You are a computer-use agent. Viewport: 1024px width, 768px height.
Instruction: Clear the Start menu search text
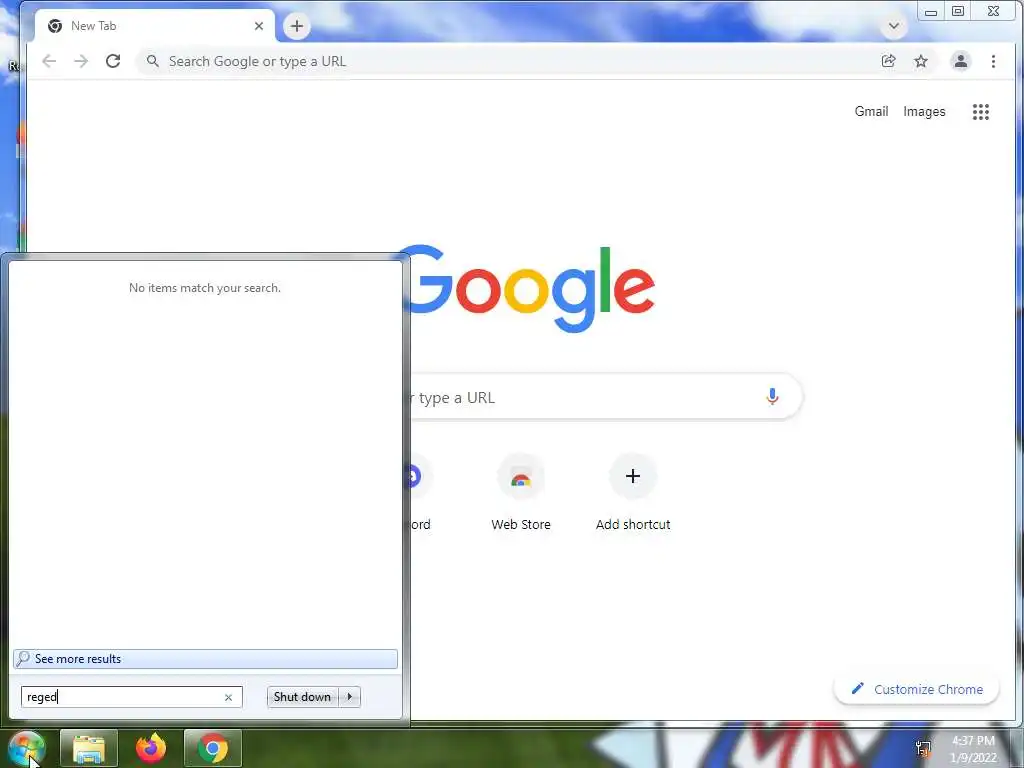(x=229, y=697)
